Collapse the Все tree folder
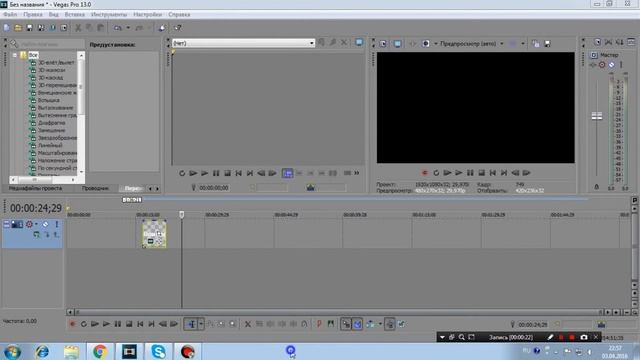 pos(15,55)
